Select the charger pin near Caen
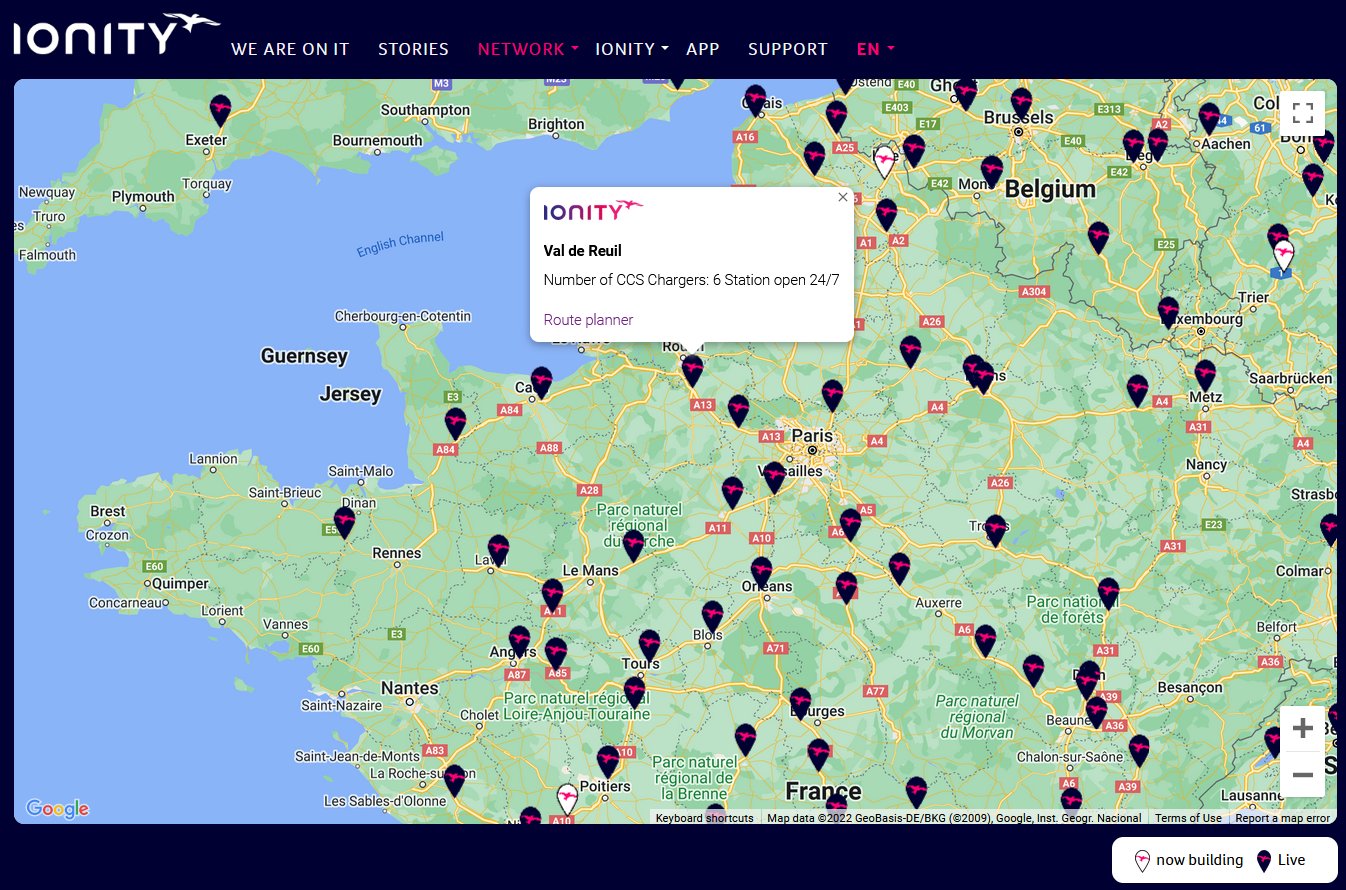 coord(541,381)
